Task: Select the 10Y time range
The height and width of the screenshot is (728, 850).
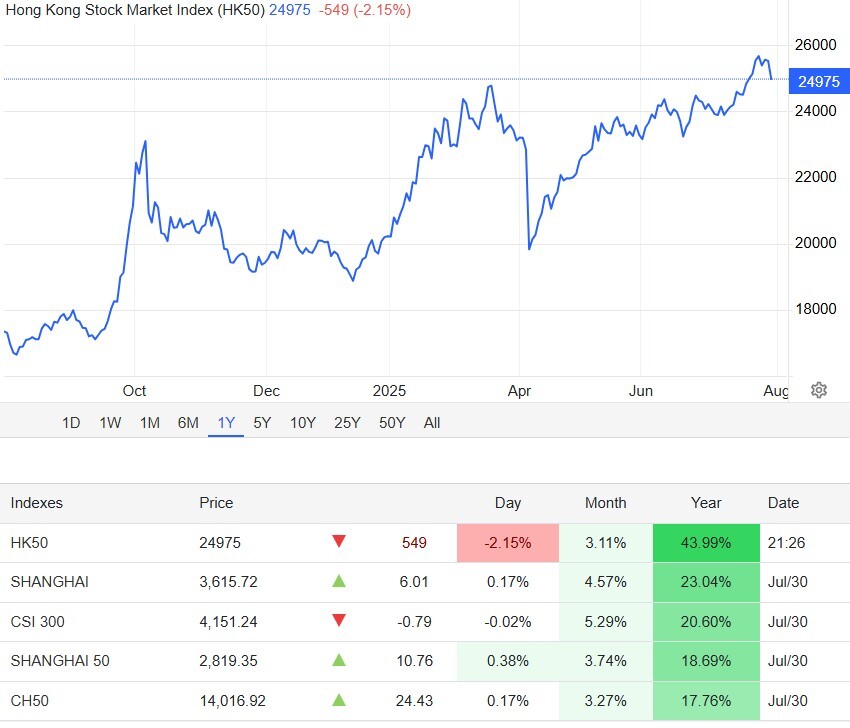Action: click(303, 423)
